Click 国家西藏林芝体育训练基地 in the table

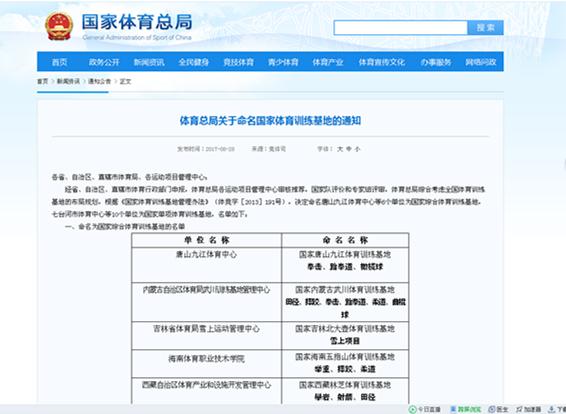pyautogui.click(x=345, y=385)
